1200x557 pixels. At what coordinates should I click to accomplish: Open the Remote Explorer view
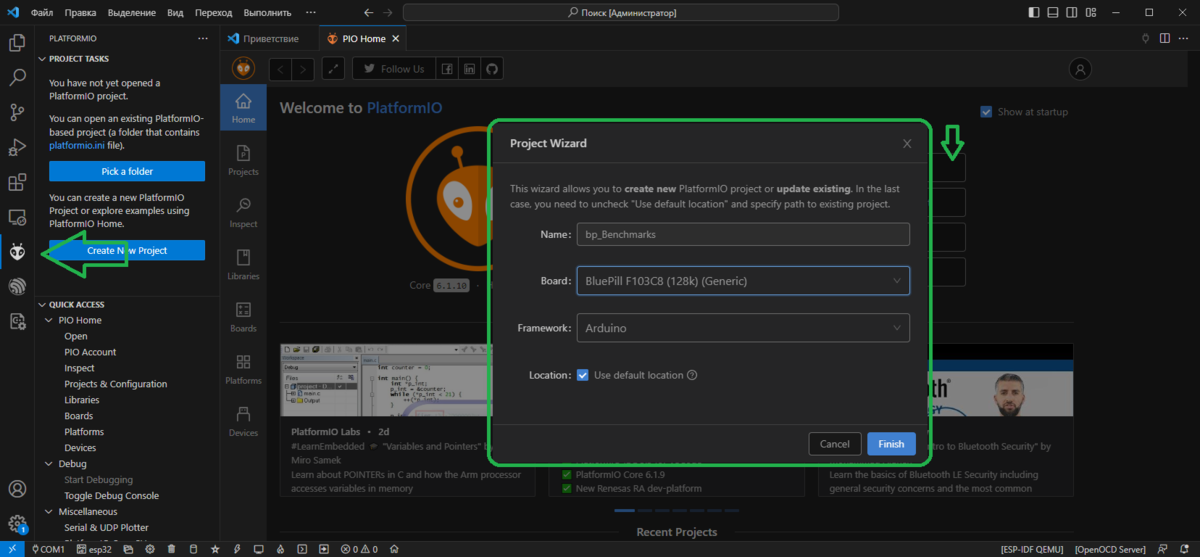coord(17,217)
